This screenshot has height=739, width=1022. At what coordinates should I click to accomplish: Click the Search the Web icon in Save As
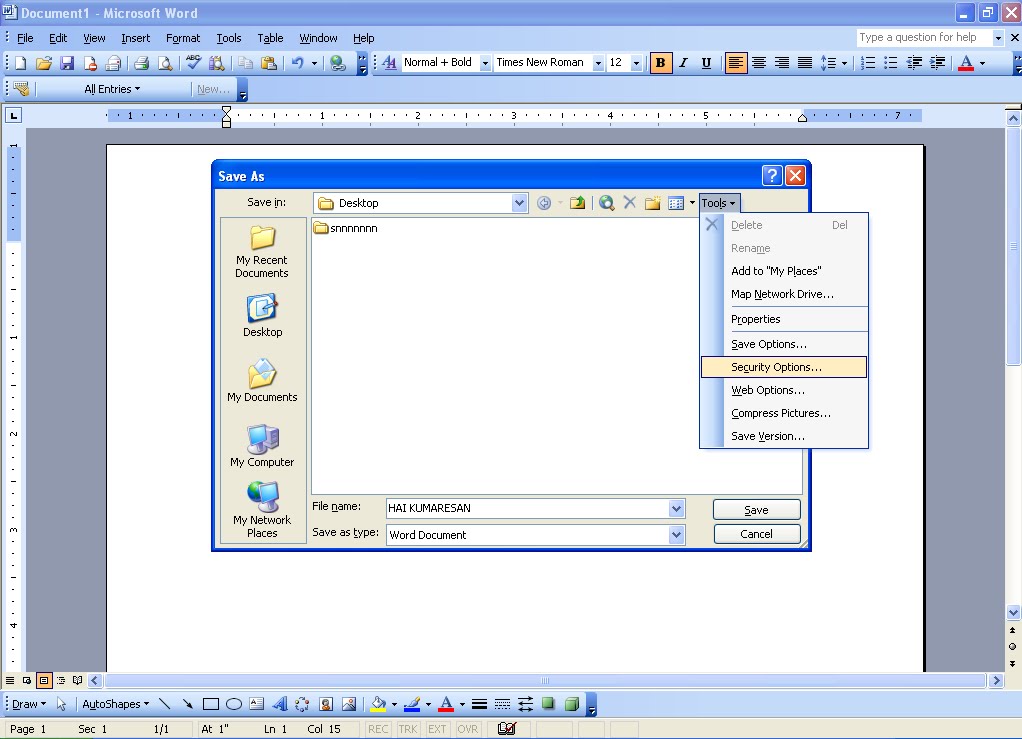pos(606,203)
